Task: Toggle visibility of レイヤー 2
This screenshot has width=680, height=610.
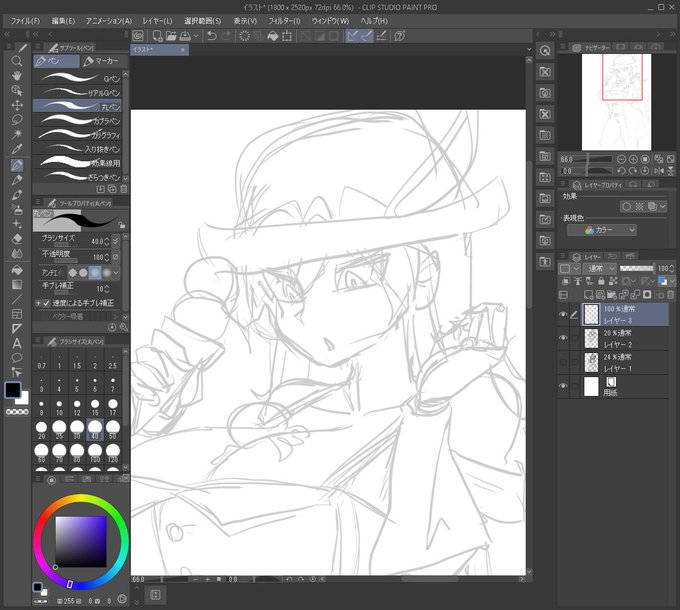Action: 563,338
